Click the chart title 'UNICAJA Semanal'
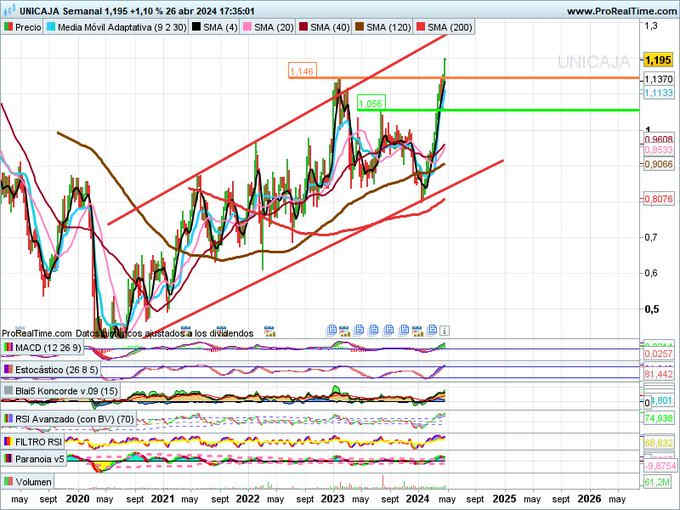The height and width of the screenshot is (510, 680). point(60,11)
